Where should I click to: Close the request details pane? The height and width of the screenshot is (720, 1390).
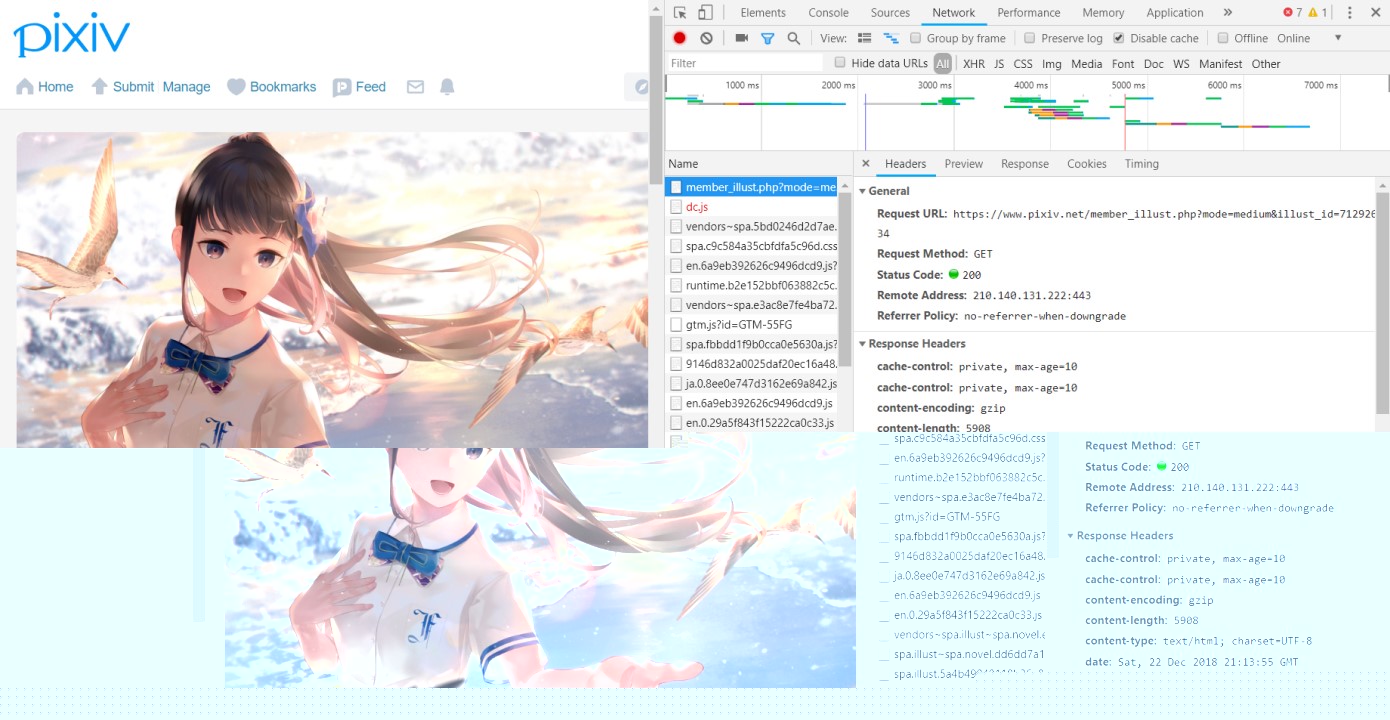pyautogui.click(x=866, y=164)
